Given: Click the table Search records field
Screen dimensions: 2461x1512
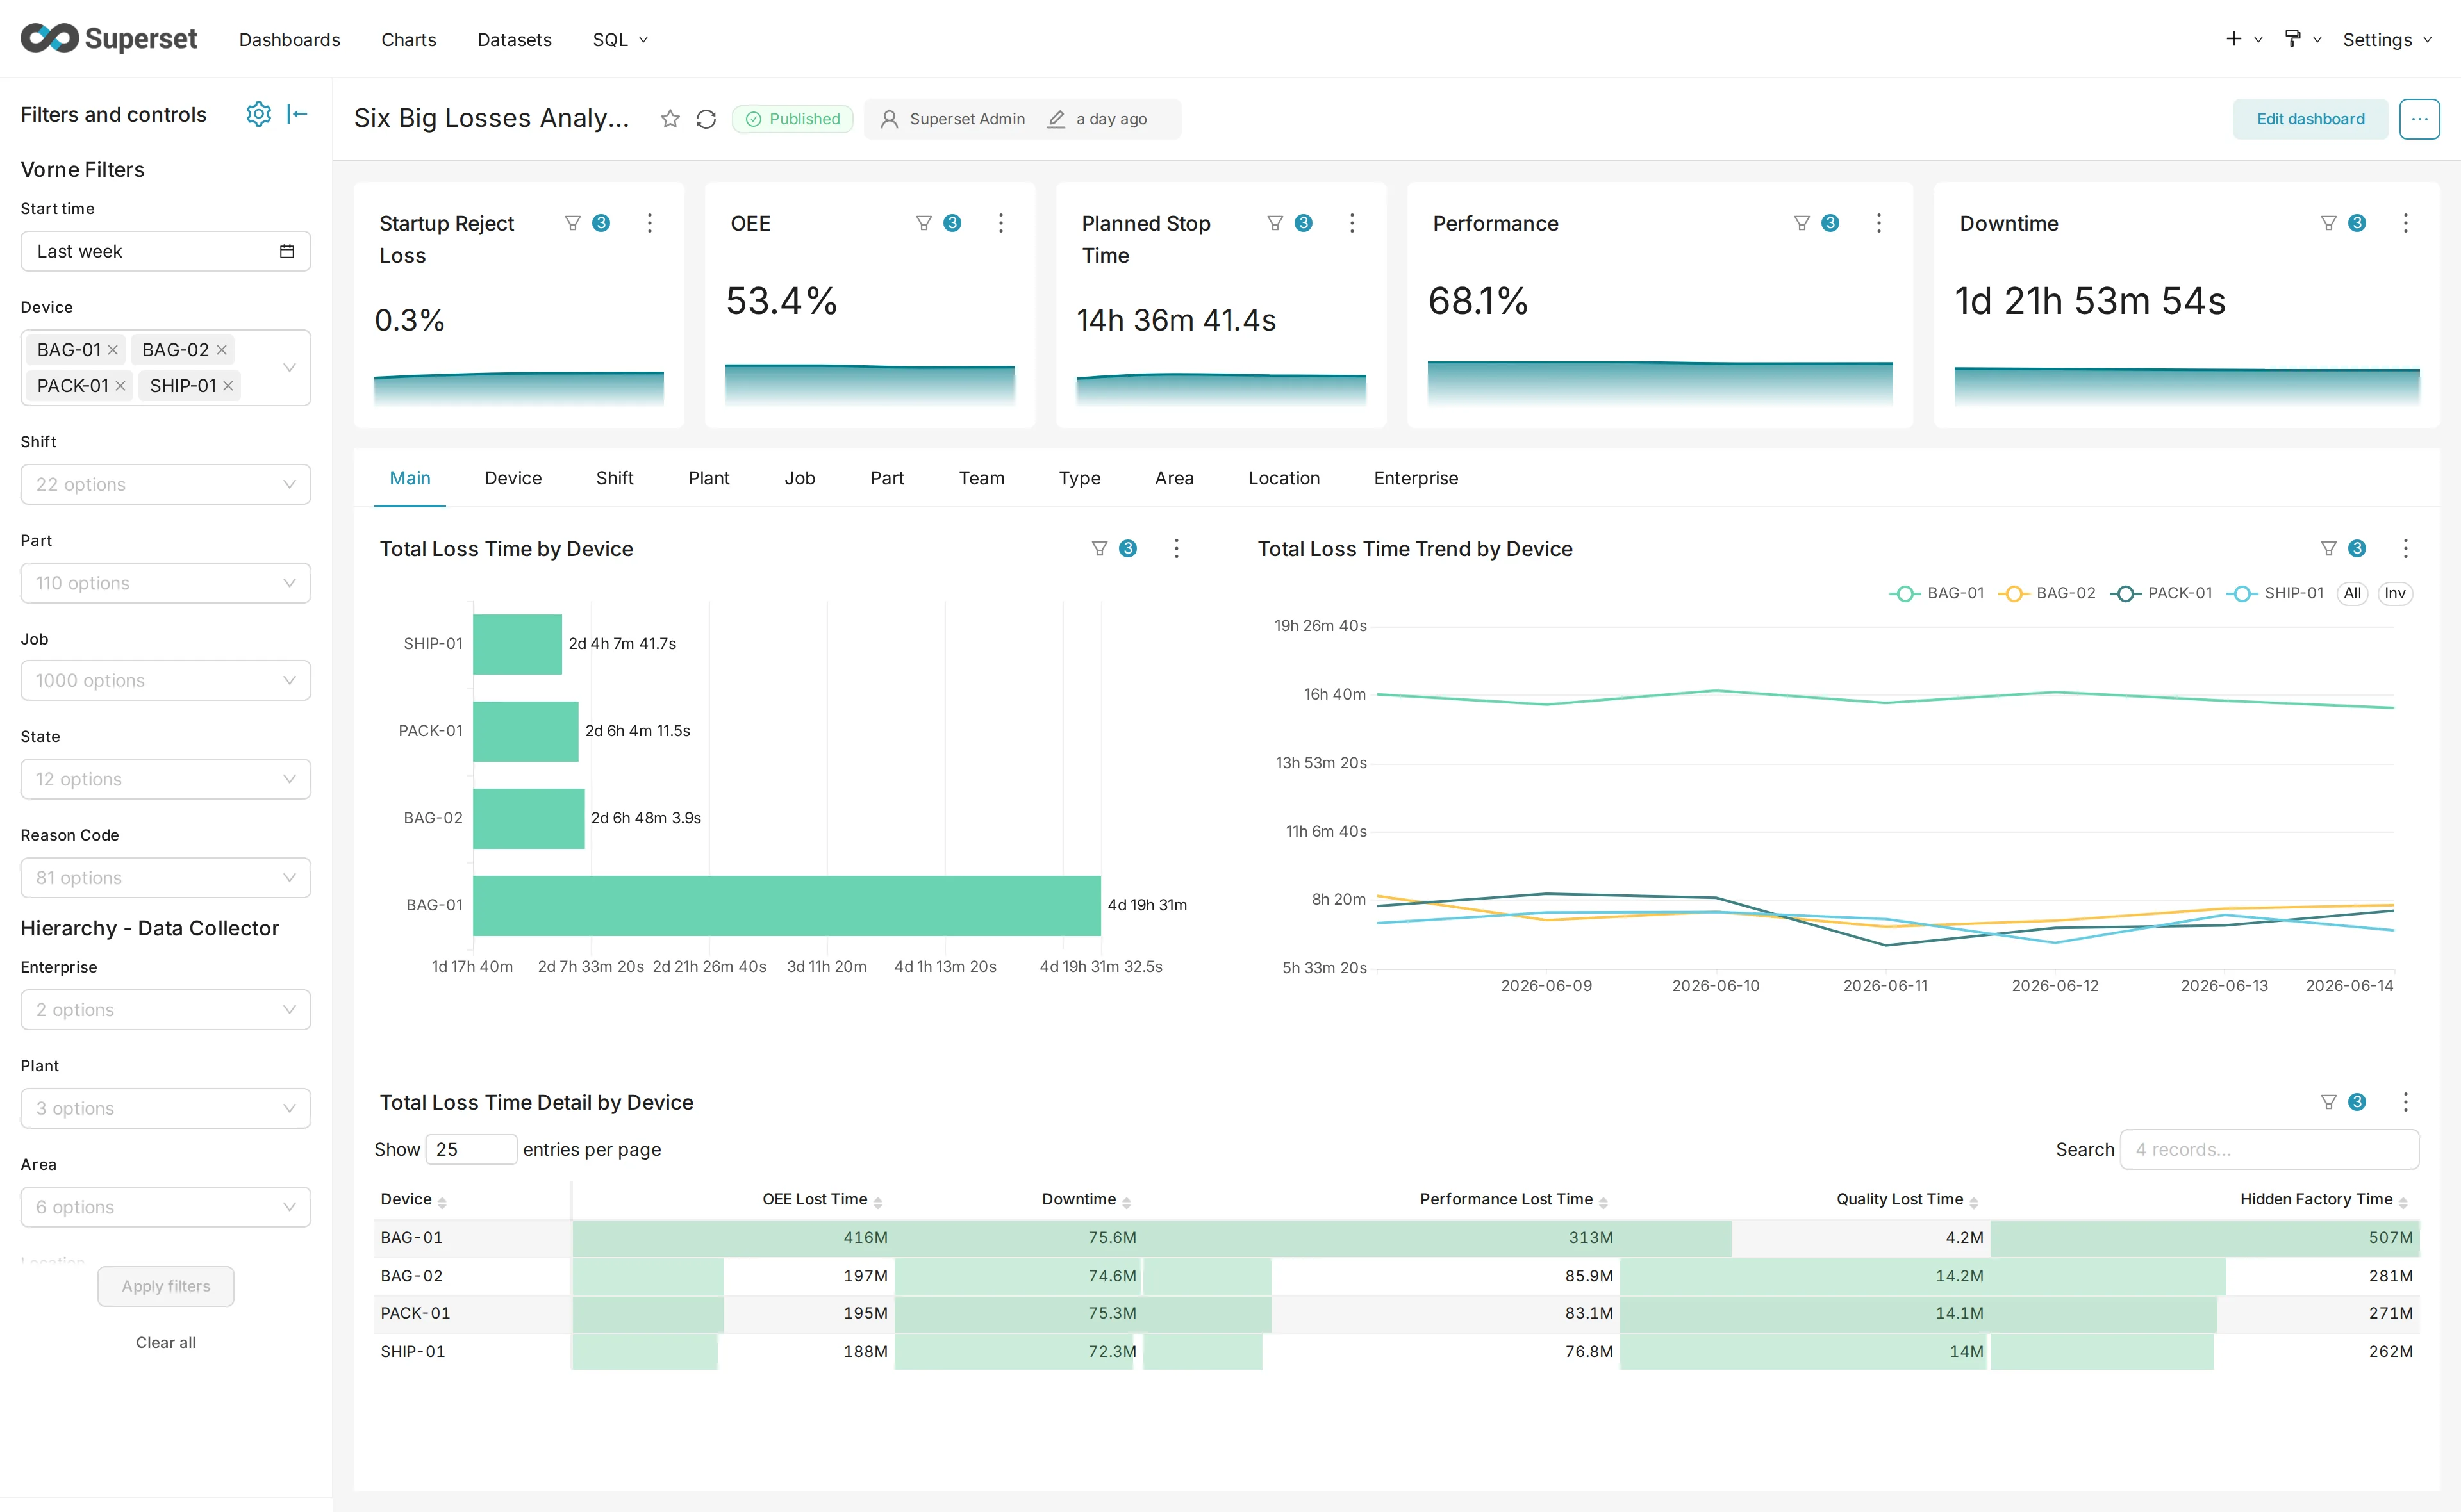Looking at the screenshot, I should point(2269,1149).
